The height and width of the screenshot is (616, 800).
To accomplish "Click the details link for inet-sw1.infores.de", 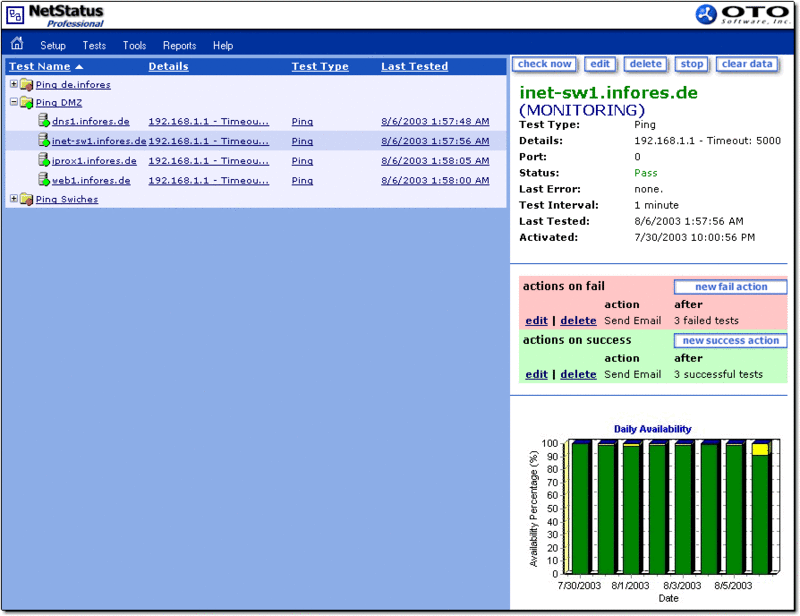I will 208,141.
